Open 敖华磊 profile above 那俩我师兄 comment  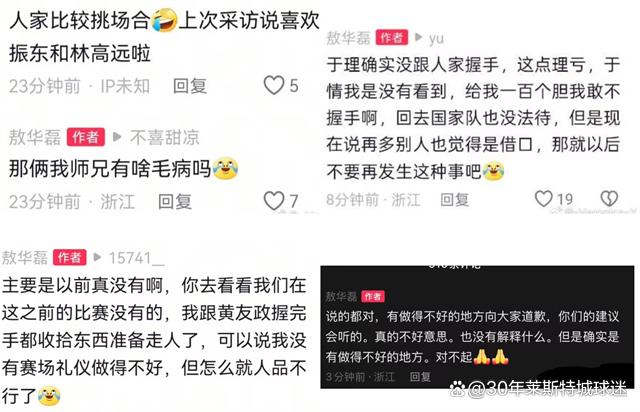pos(35,137)
